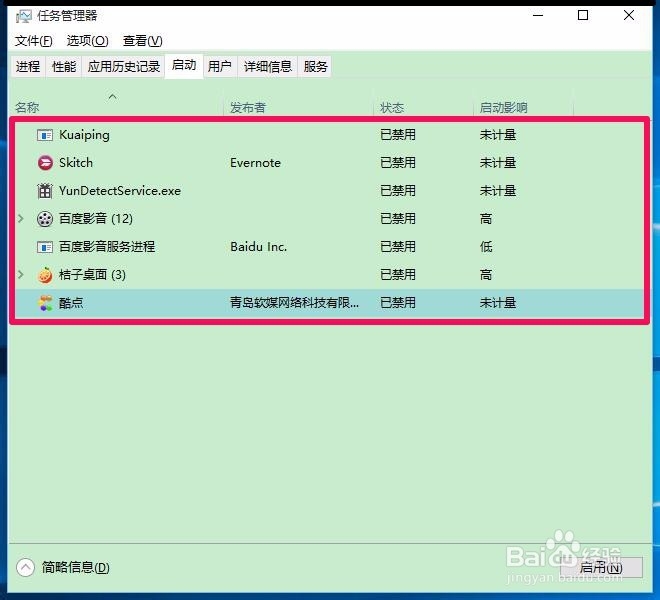660x600 pixels.
Task: Select the 酷点 entry name
Action: (x=71, y=303)
